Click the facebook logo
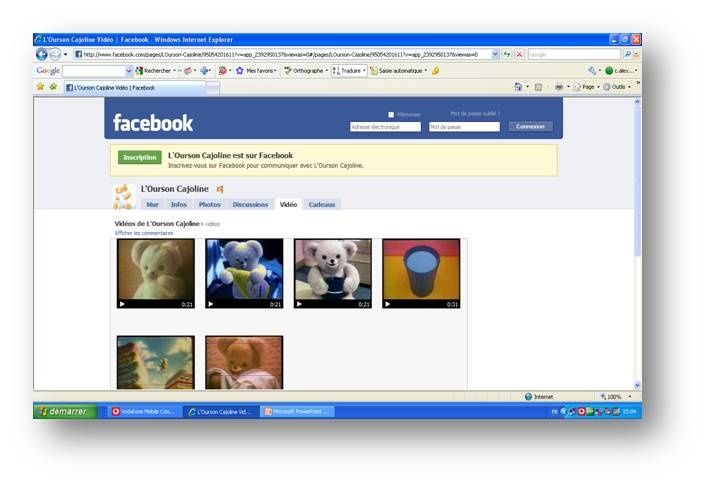 153,123
